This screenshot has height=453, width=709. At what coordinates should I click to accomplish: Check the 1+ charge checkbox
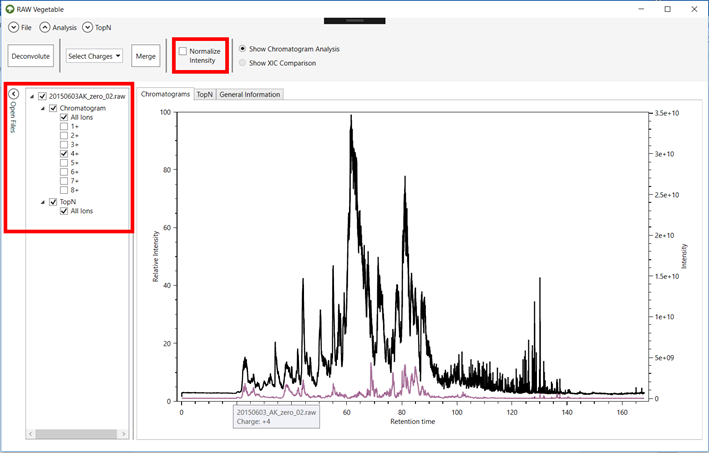(x=64, y=126)
